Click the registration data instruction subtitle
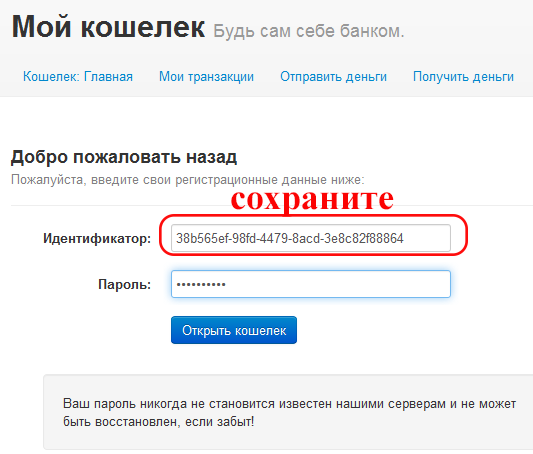 coord(188,179)
